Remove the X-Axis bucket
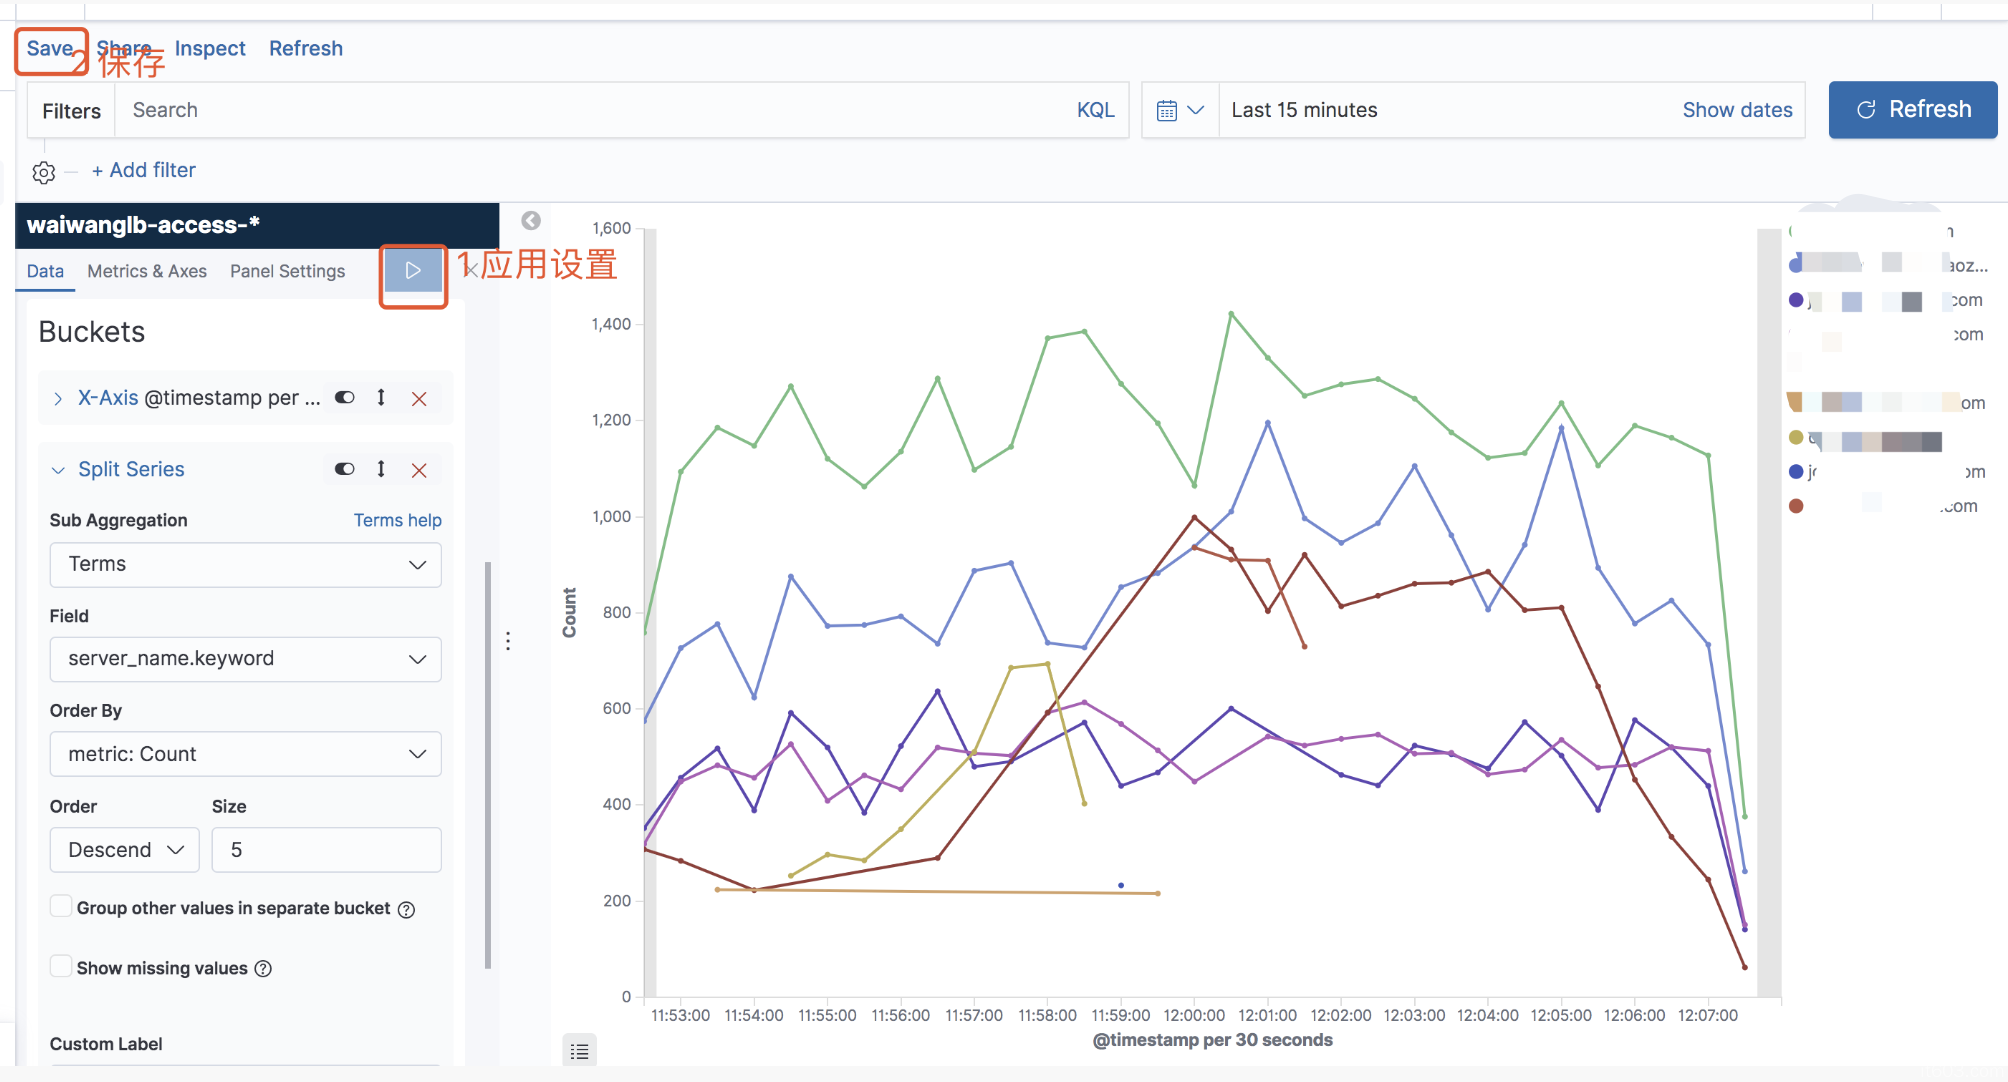This screenshot has height=1082, width=2008. pos(419,399)
